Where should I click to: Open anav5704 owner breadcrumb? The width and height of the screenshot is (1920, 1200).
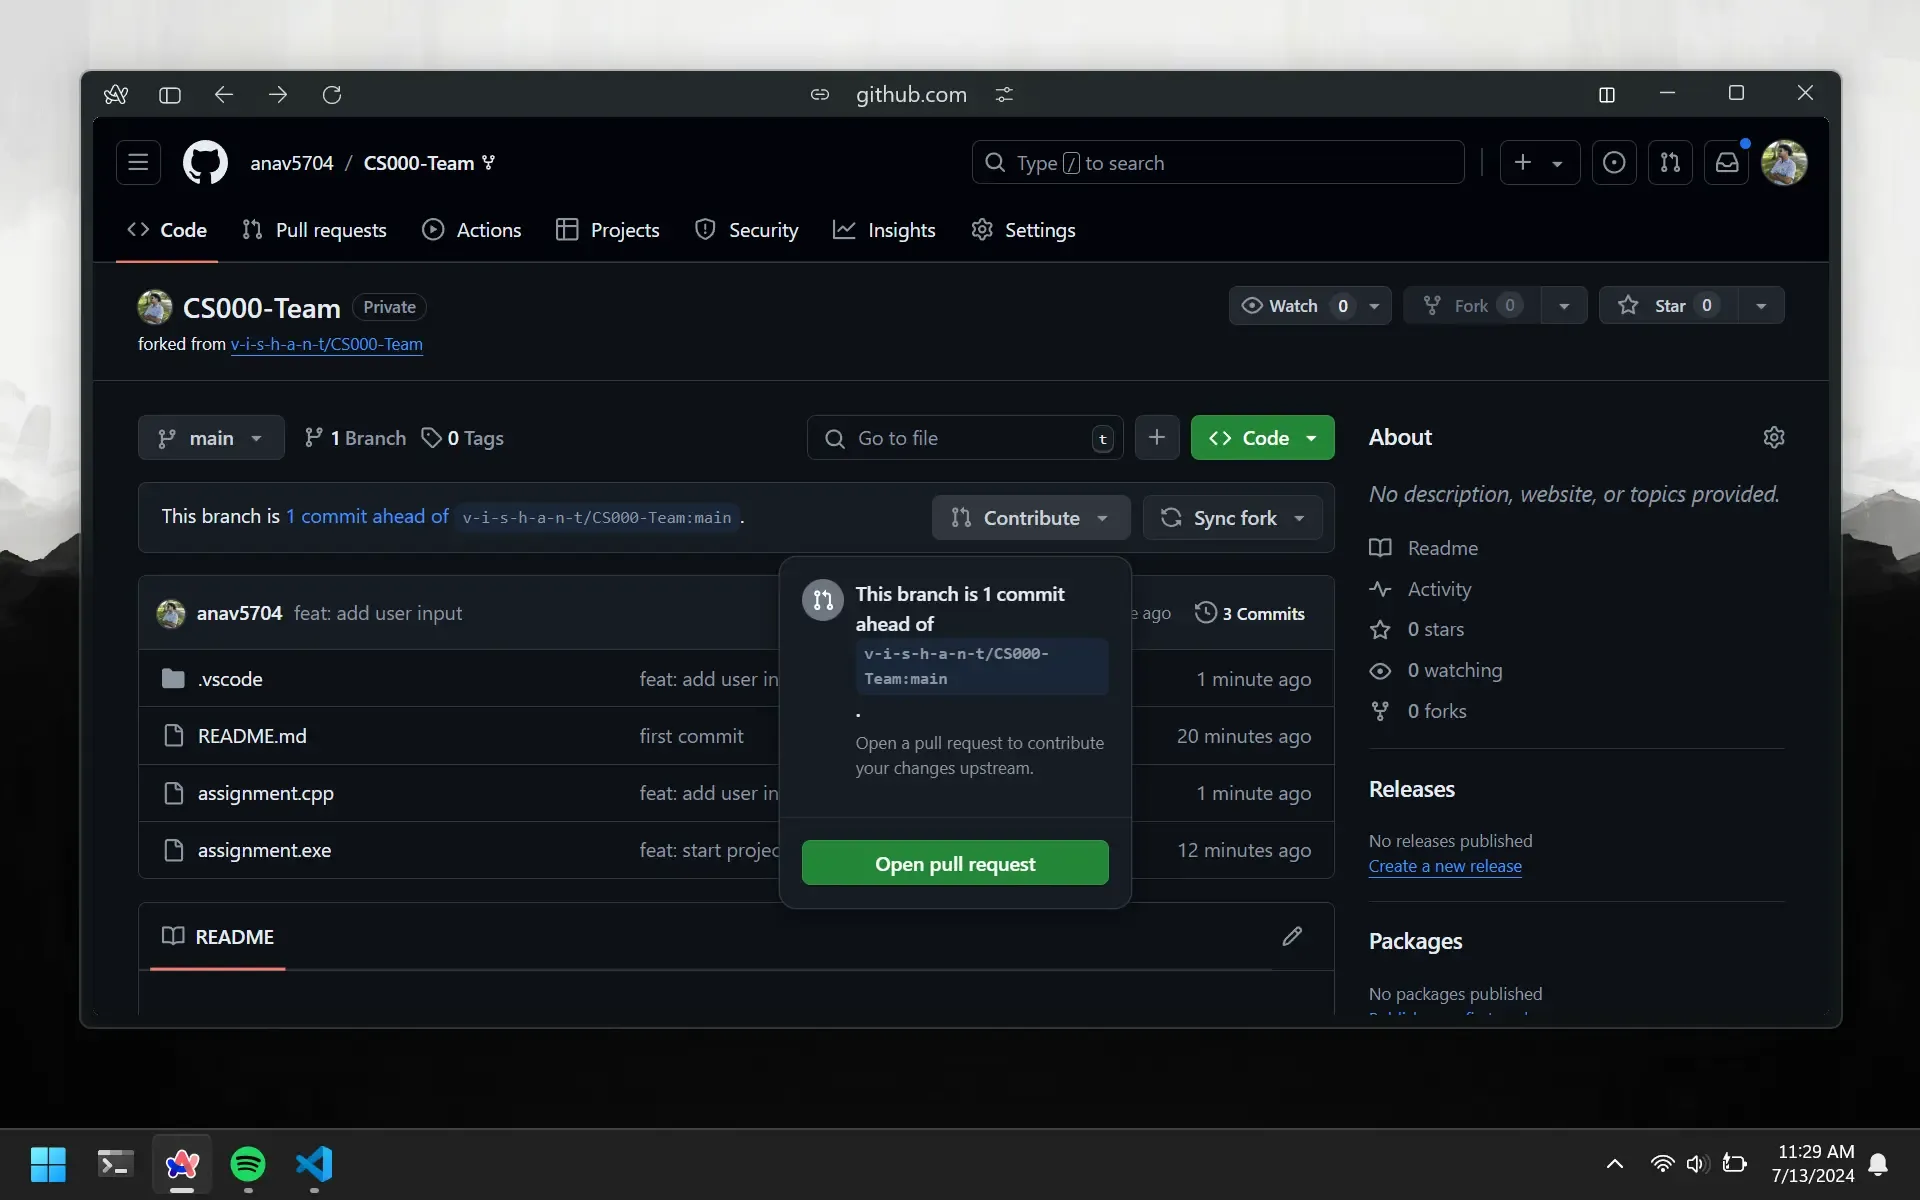292,163
